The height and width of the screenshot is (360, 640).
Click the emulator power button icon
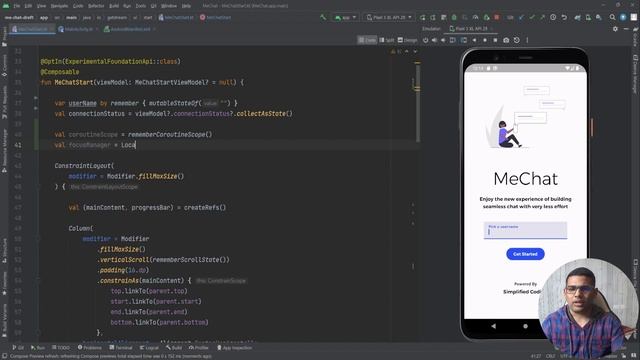[425, 40]
